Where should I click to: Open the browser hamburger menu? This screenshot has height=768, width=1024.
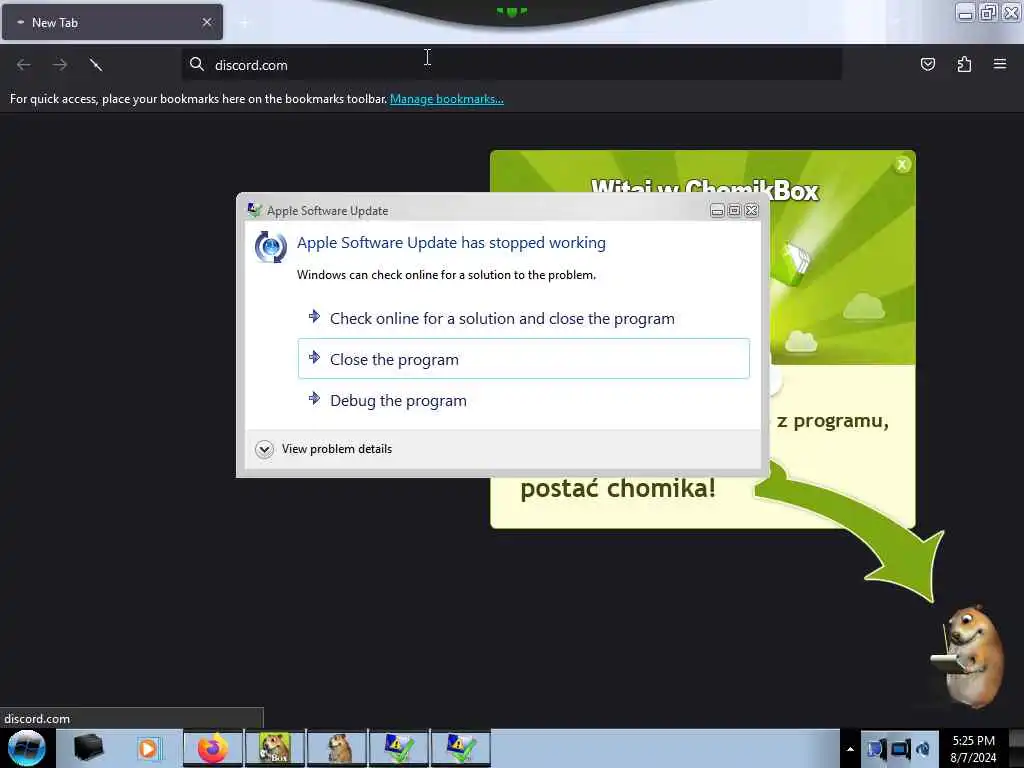(x=1000, y=64)
